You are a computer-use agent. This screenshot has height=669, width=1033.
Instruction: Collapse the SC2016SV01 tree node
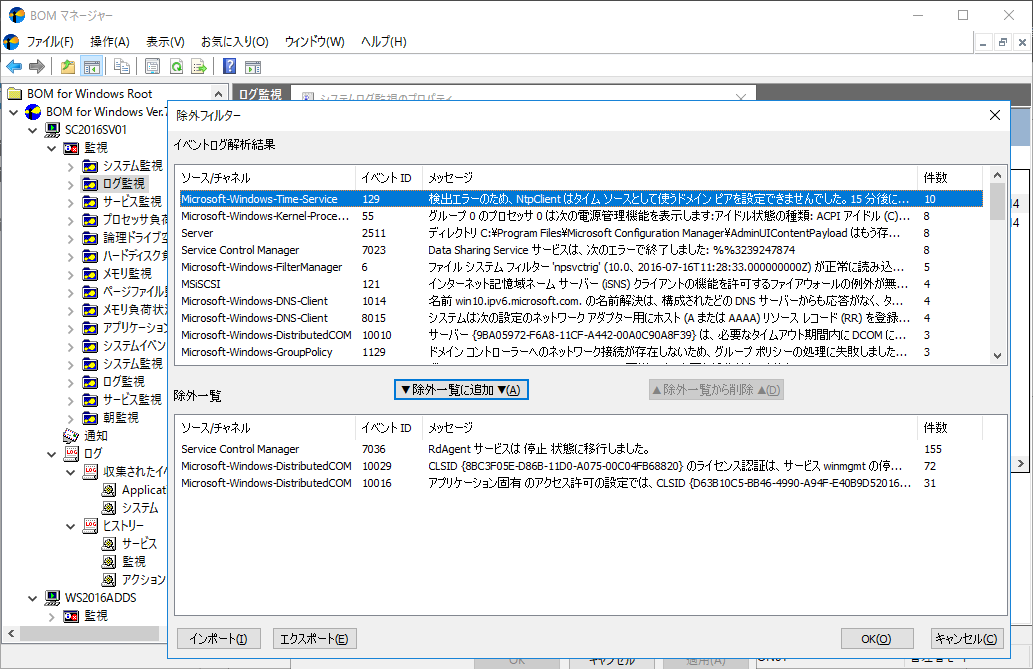[x=33, y=130]
